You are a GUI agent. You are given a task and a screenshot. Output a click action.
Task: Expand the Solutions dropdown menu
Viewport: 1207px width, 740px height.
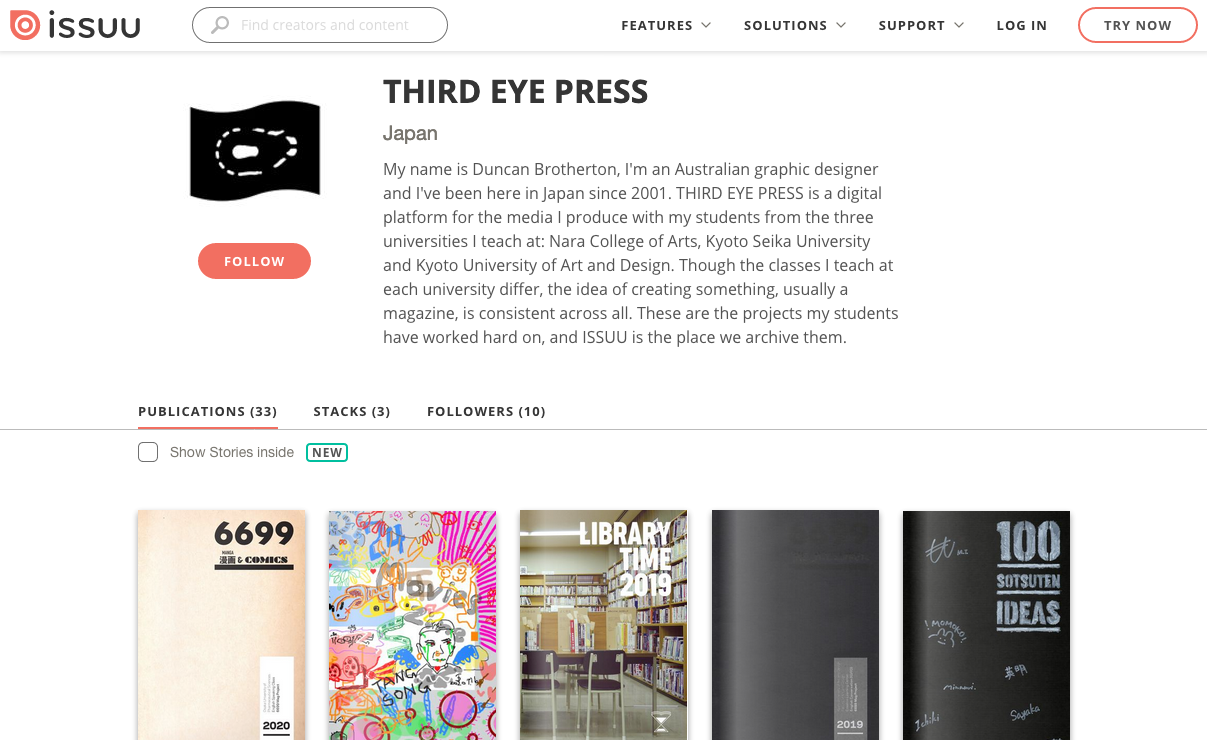tap(795, 25)
